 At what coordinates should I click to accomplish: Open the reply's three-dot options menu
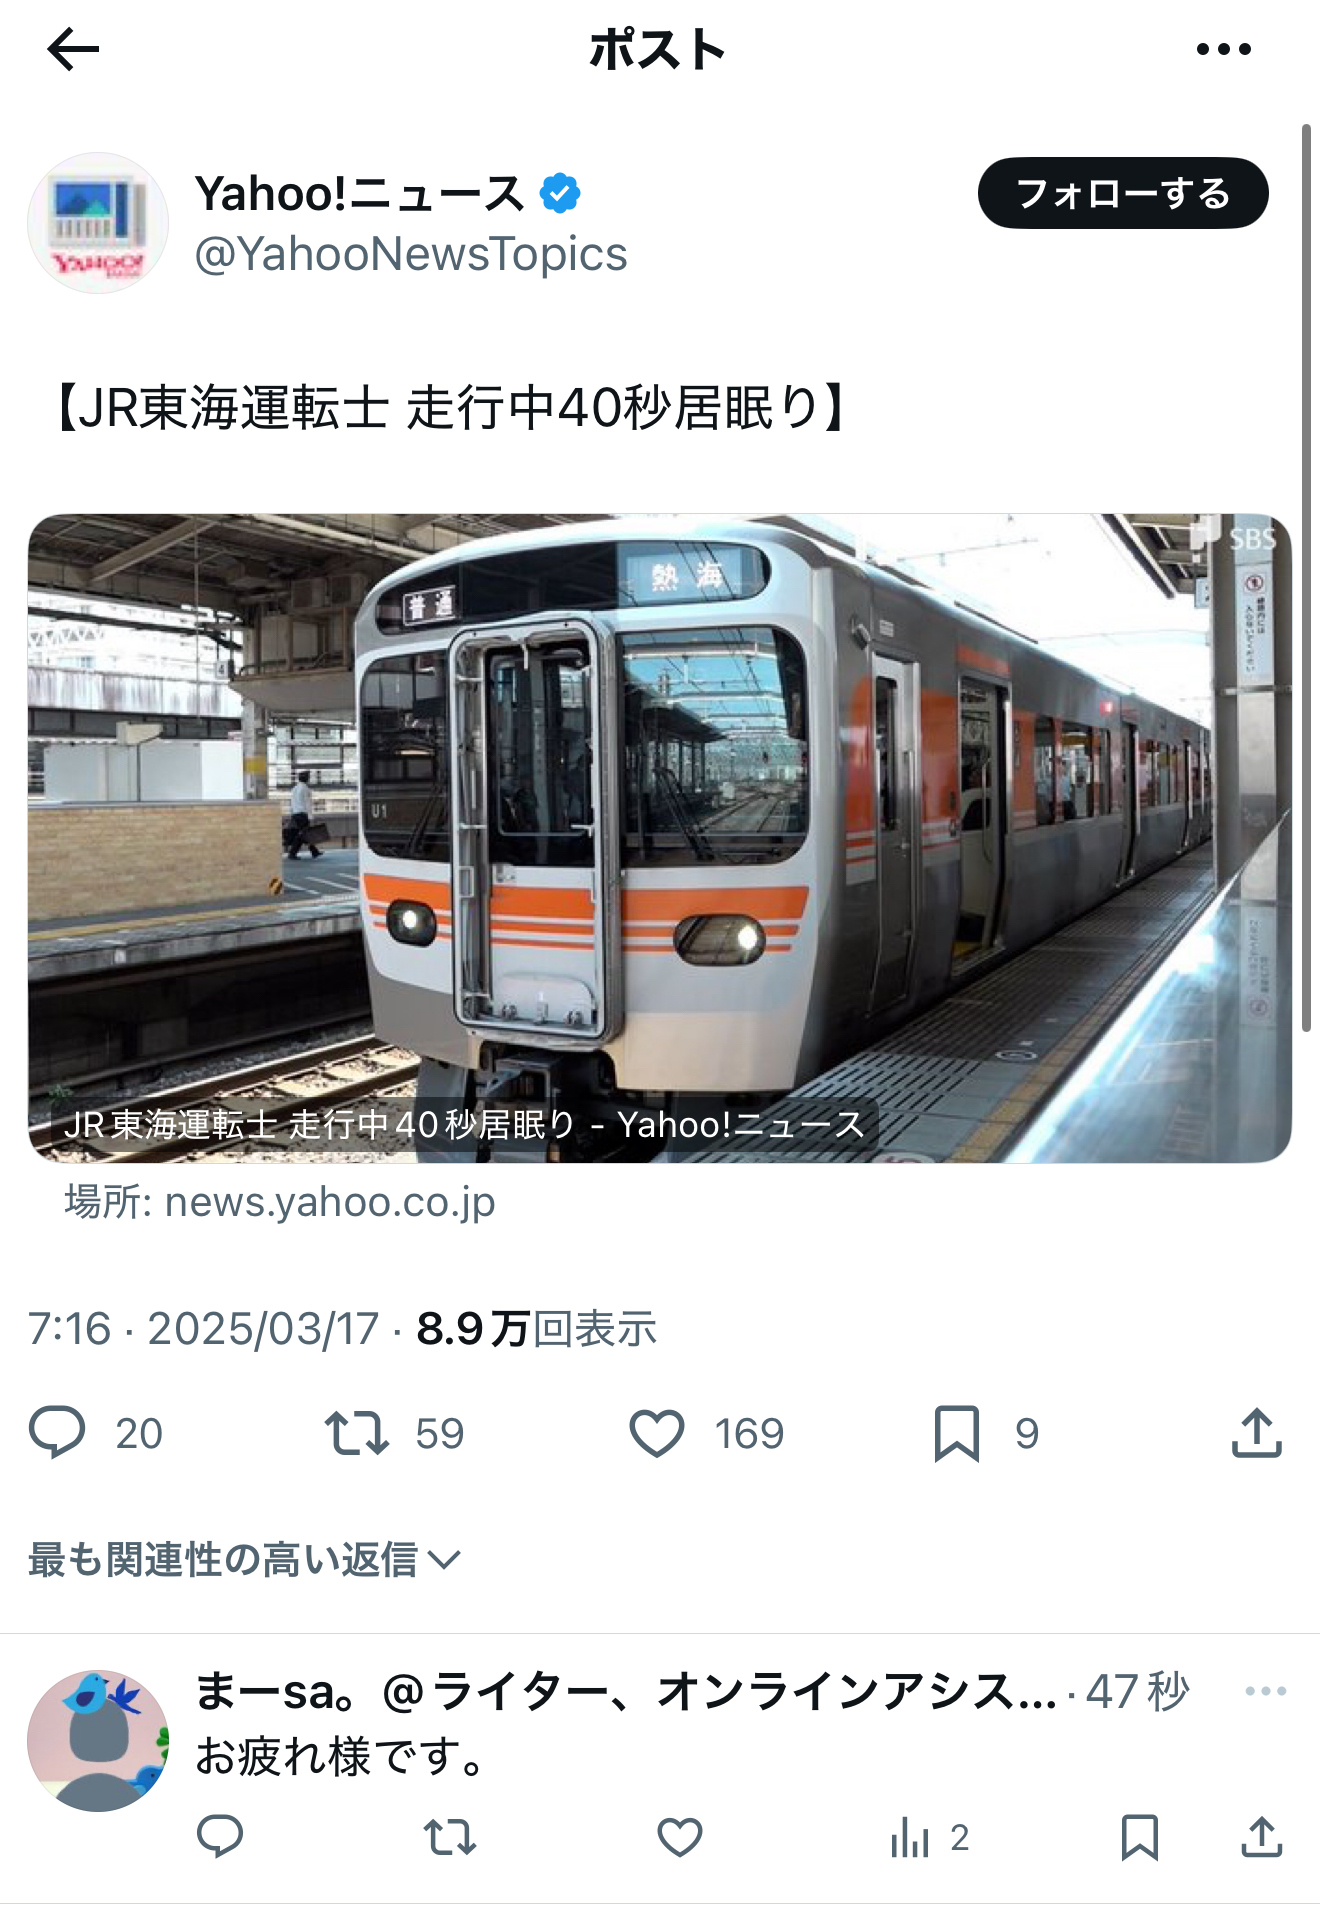[1266, 1691]
